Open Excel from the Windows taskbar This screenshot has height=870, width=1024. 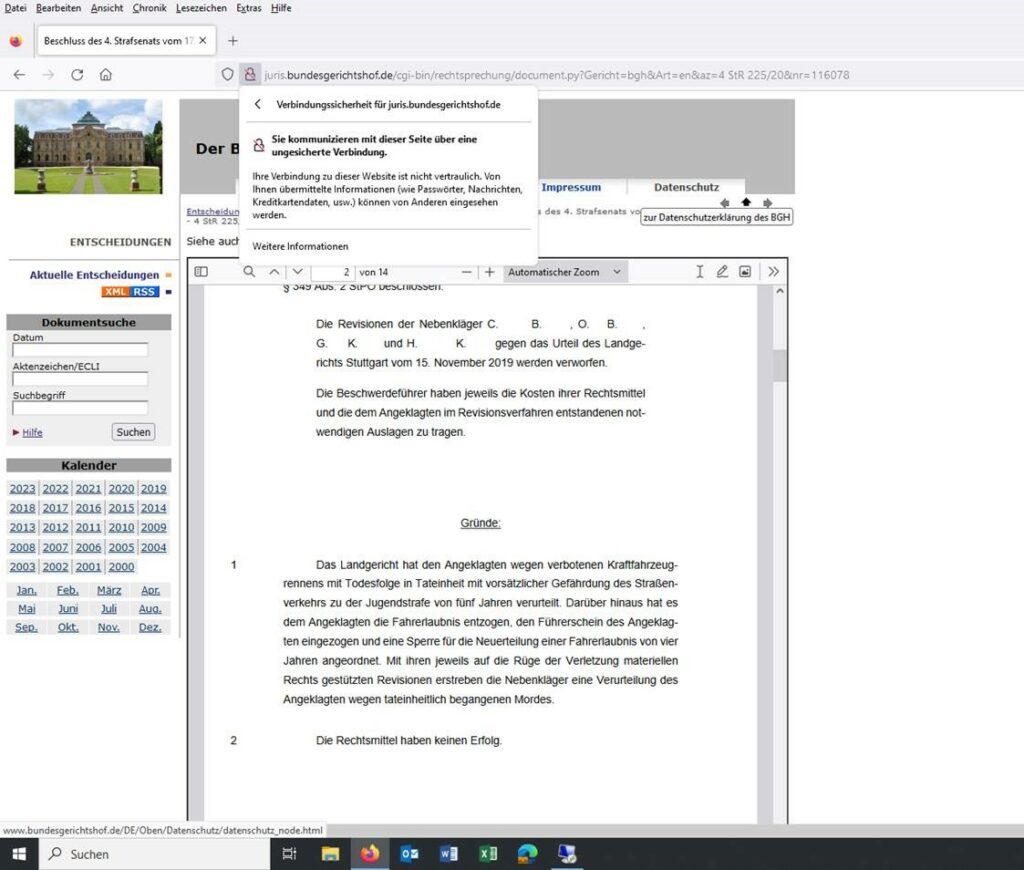(x=488, y=854)
